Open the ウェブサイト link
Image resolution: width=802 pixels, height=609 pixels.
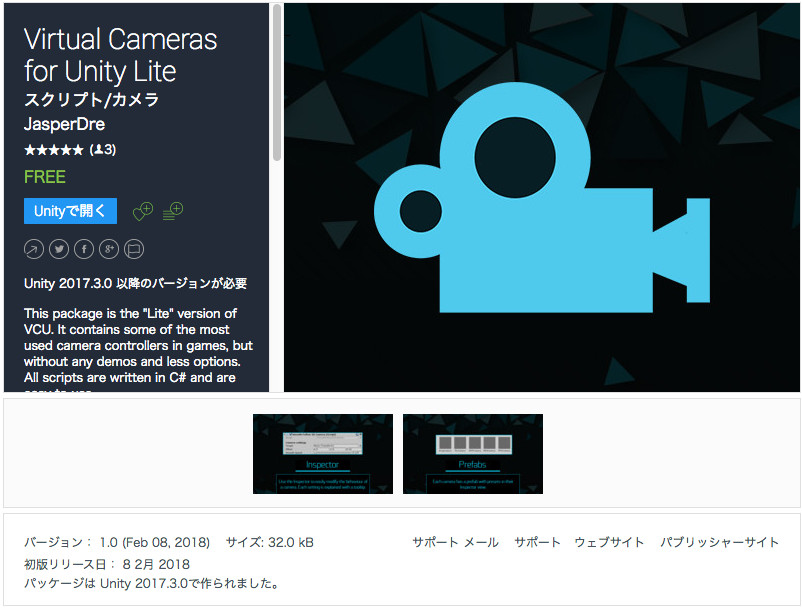[x=609, y=542]
